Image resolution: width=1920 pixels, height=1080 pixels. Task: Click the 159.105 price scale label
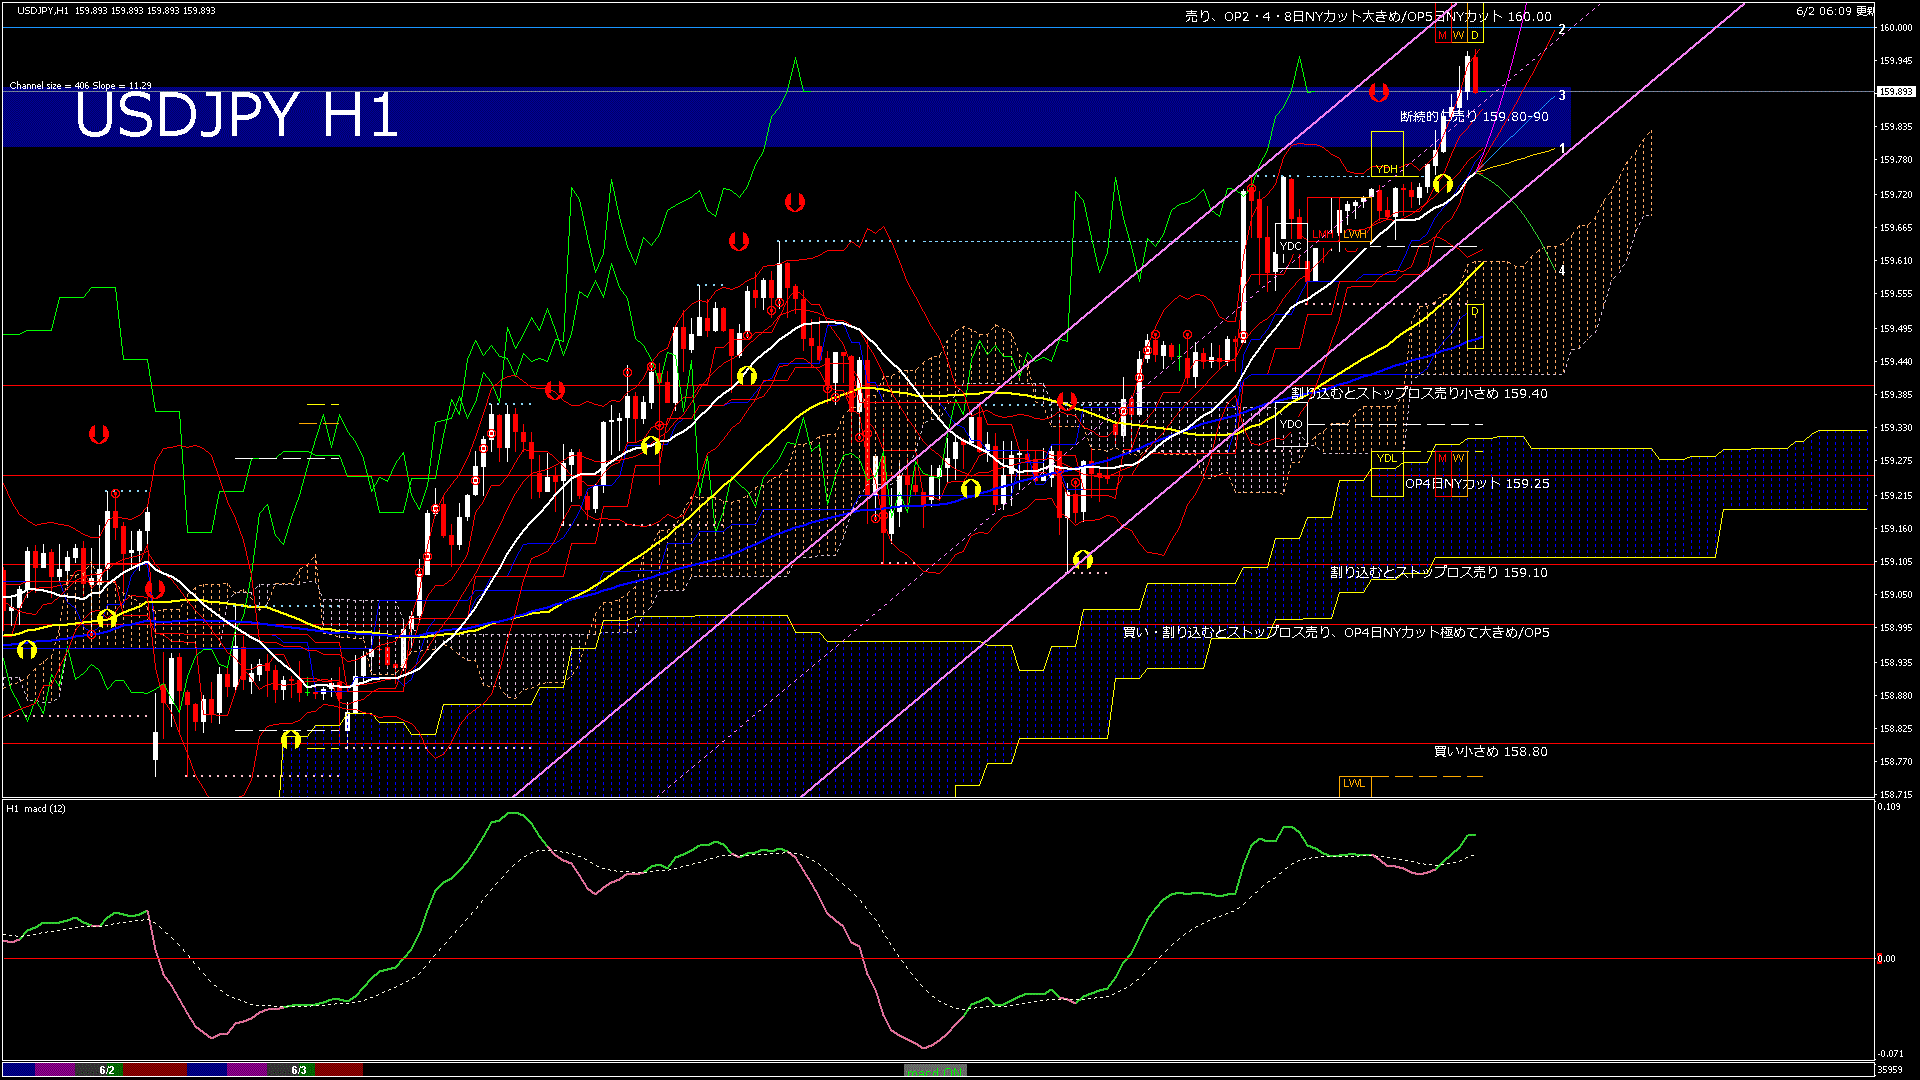(x=1896, y=562)
